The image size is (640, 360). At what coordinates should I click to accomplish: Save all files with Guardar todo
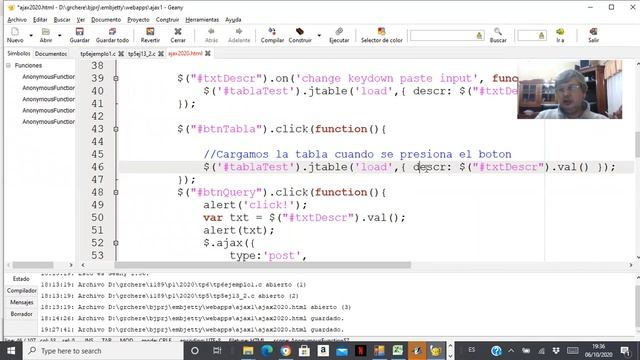pos(112,35)
